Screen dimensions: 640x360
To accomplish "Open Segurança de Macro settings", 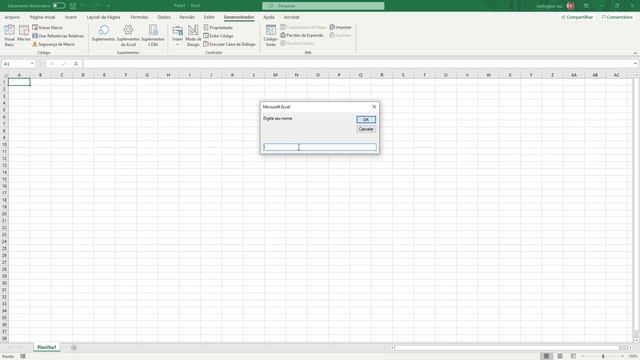I will (x=53, y=44).
